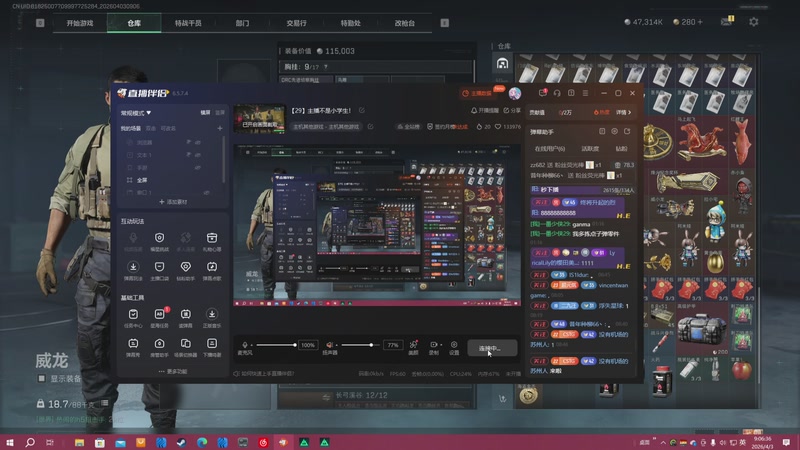Add a new scene with plus icon

pos(220,129)
